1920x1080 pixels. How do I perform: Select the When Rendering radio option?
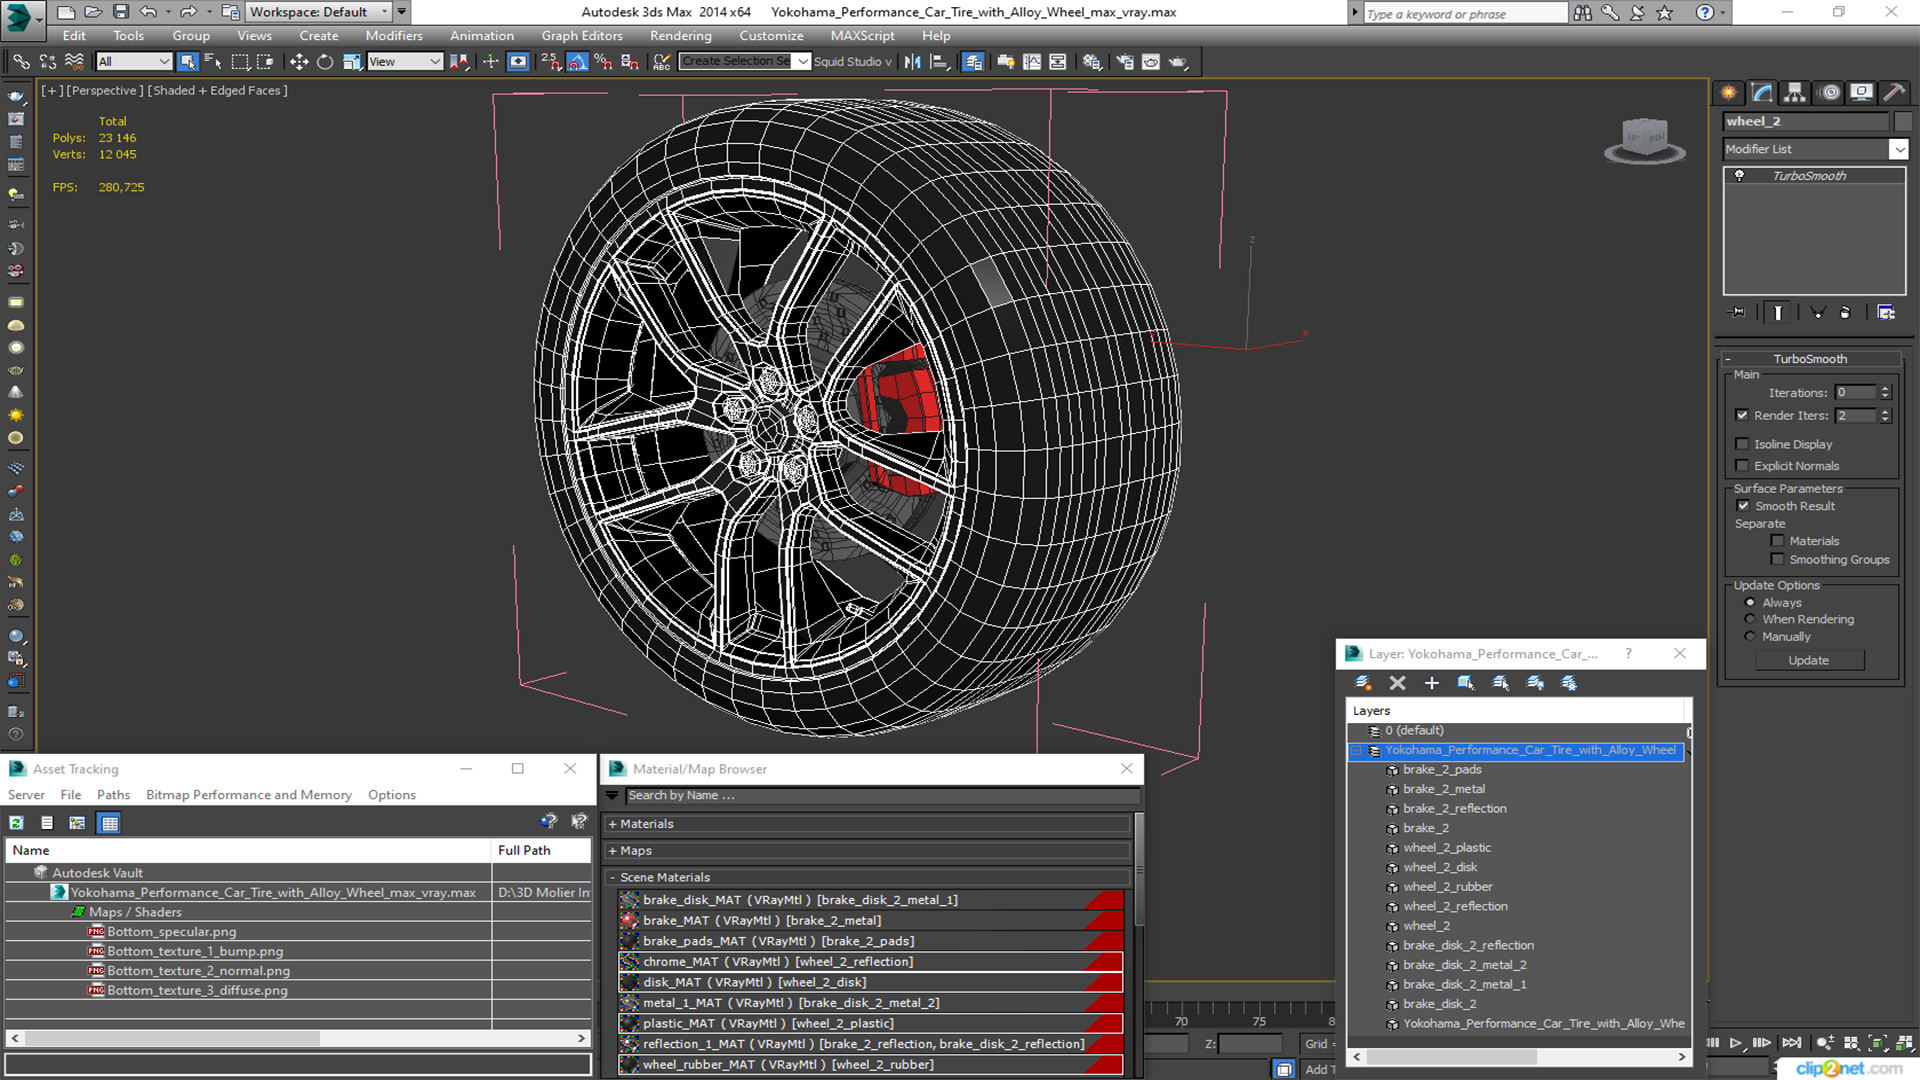tap(1750, 620)
